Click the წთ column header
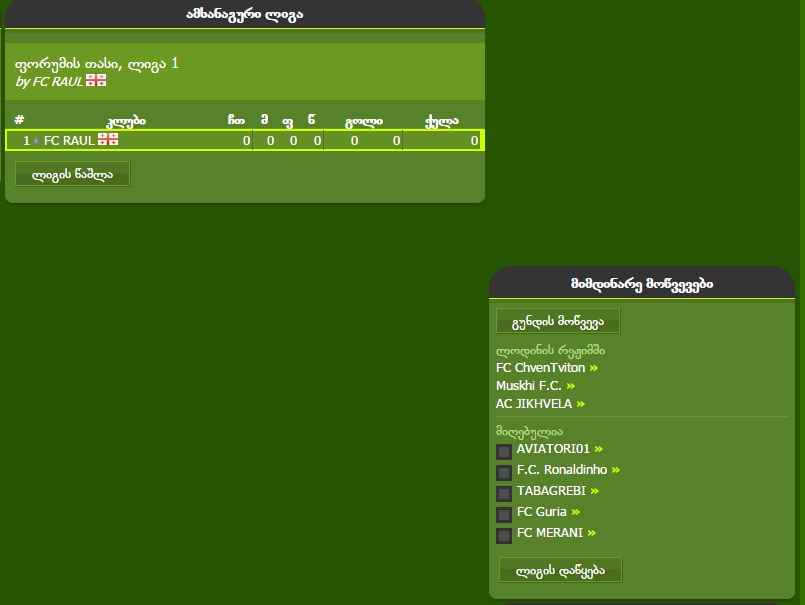Screen dimensions: 805x605 coord(236,120)
